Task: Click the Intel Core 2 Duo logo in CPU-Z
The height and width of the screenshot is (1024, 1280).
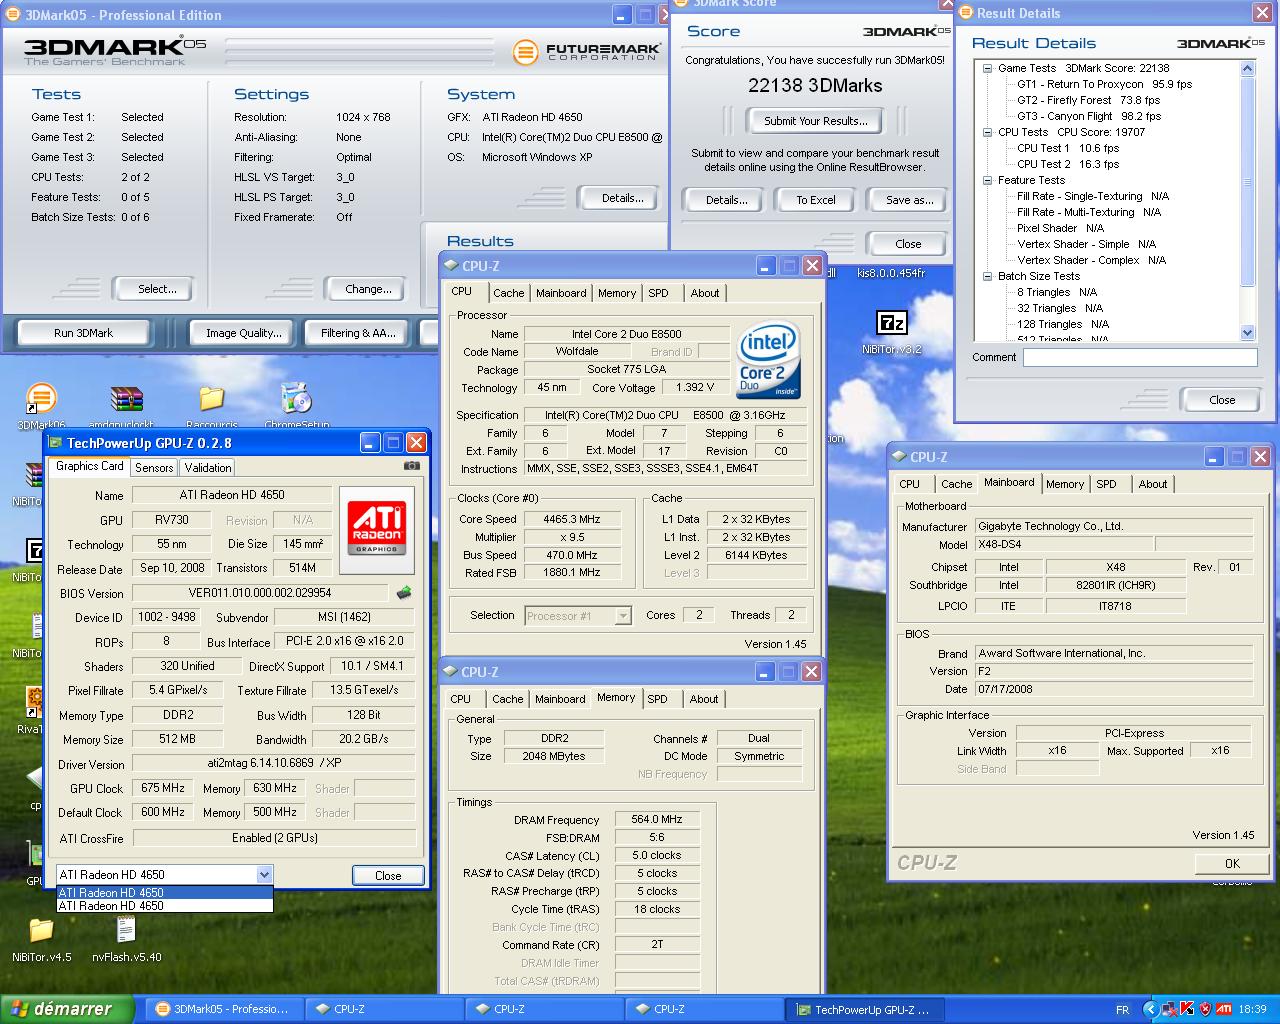Action: 768,360
